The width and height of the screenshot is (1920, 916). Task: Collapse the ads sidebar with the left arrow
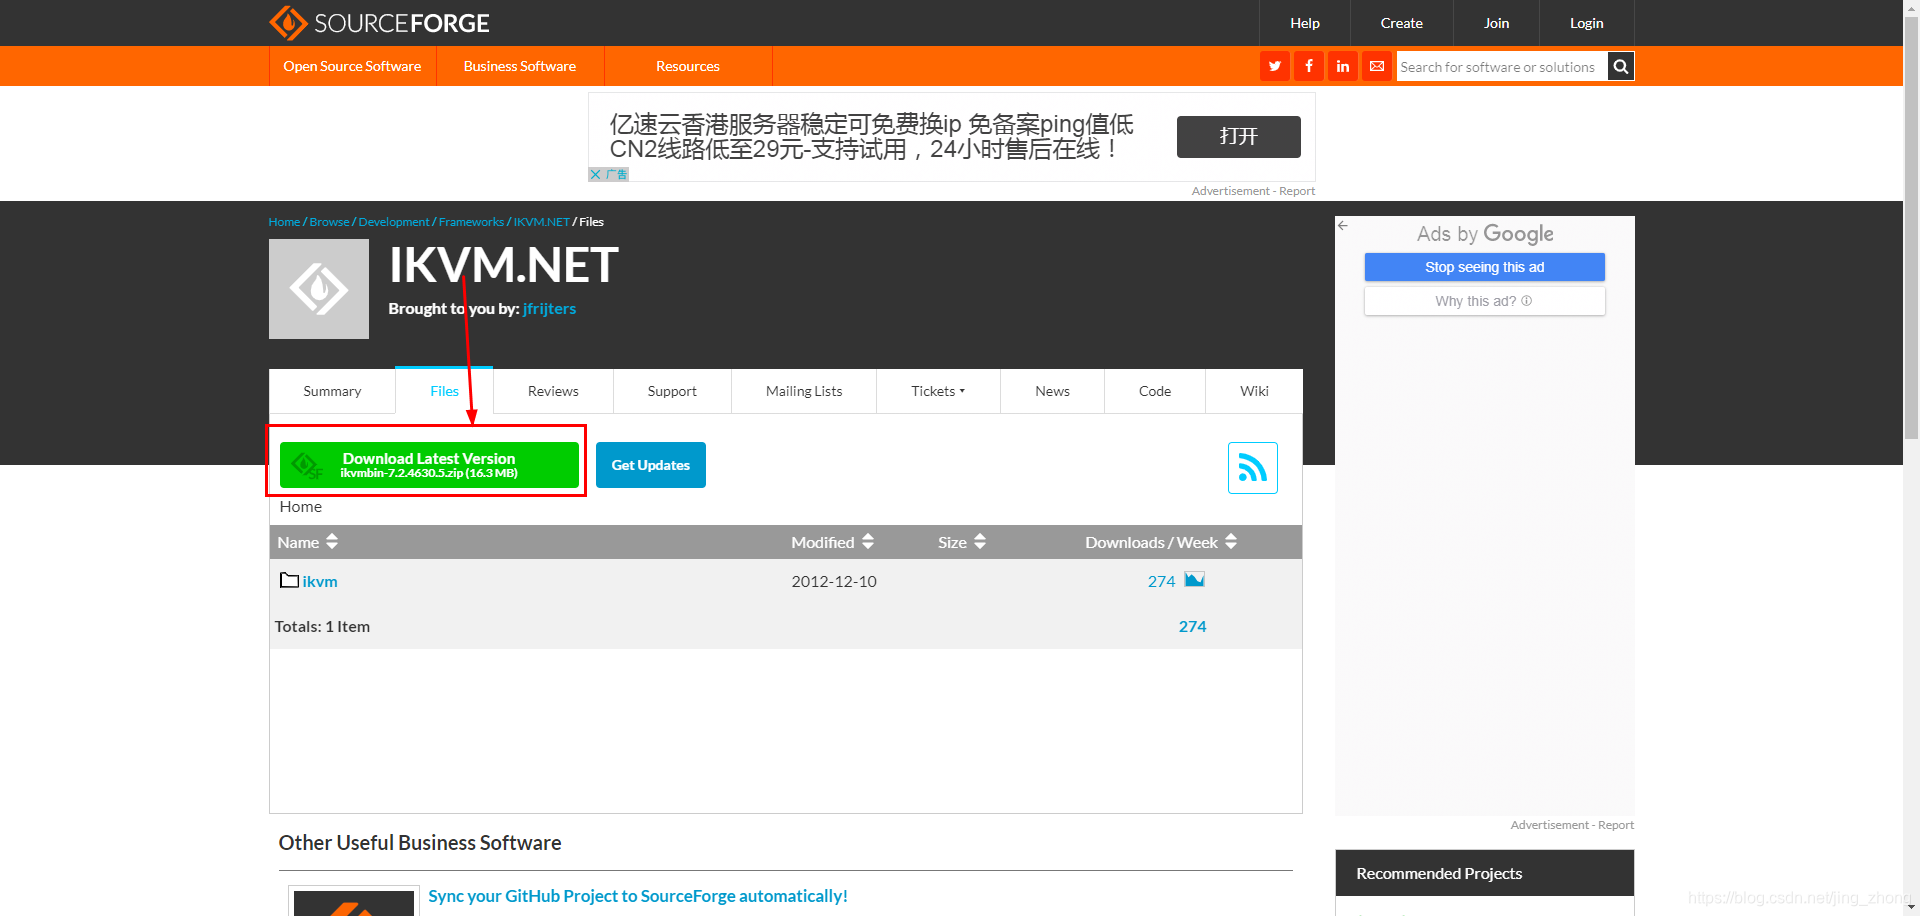coord(1342,226)
